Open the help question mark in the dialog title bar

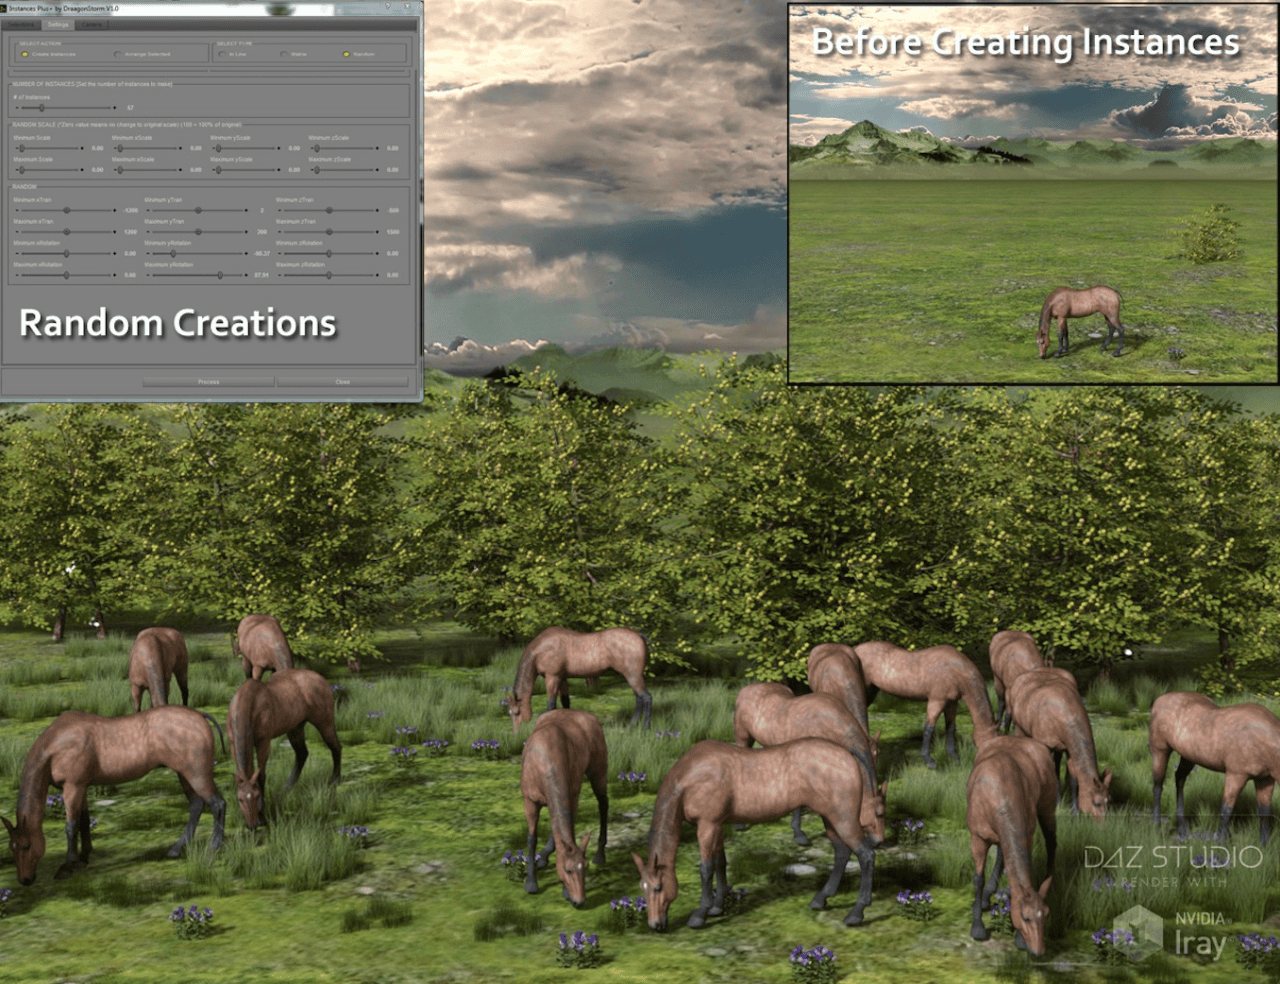pyautogui.click(x=387, y=6)
